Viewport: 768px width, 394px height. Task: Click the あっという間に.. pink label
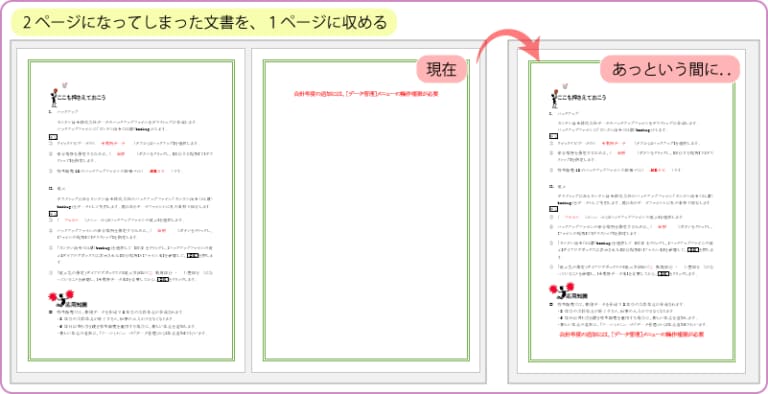(671, 69)
